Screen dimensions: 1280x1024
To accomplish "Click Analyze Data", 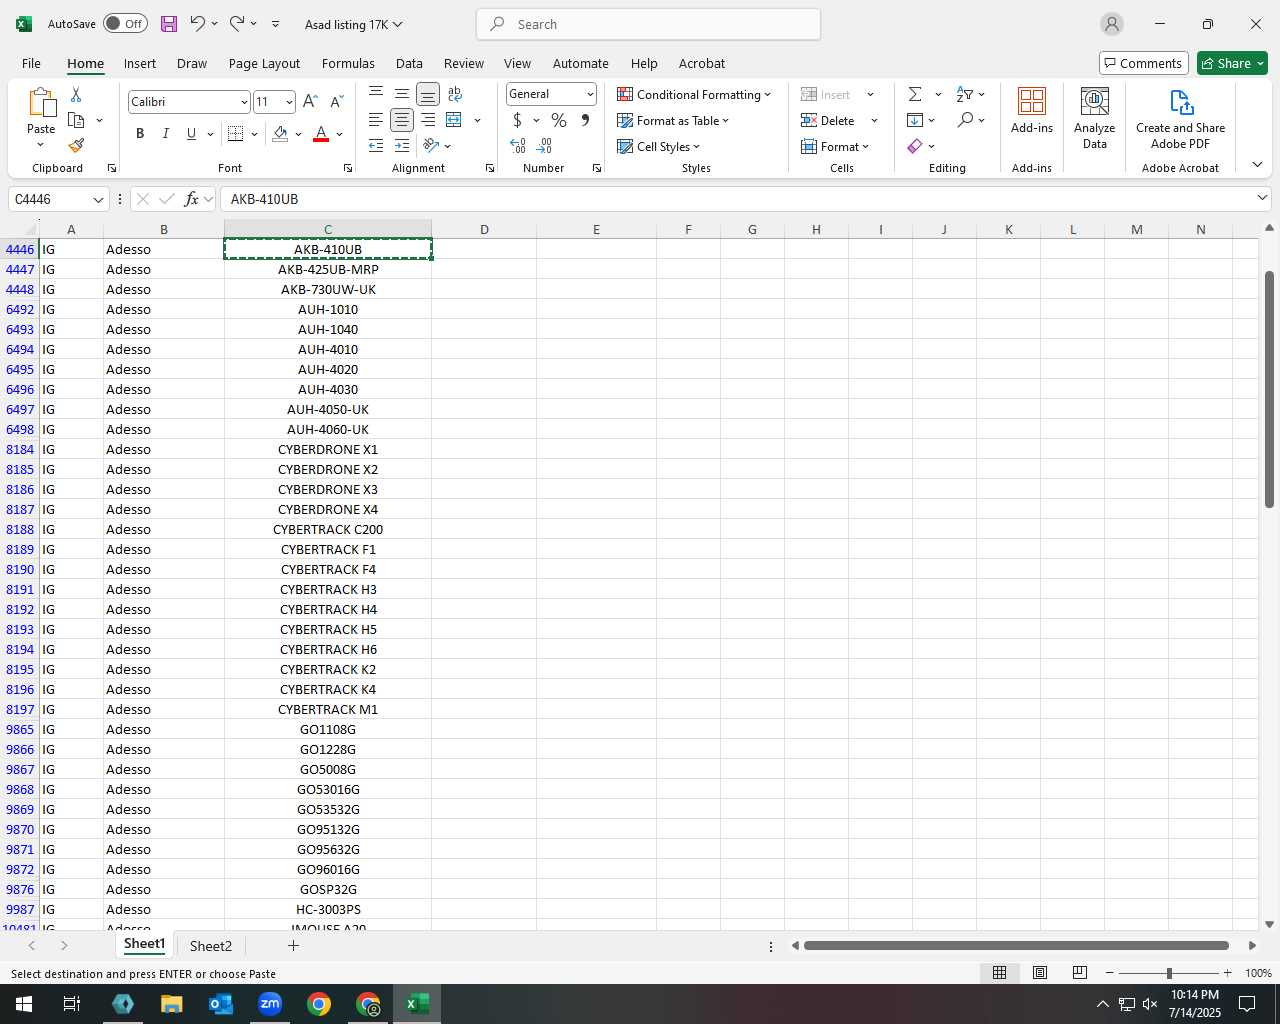I will [x=1095, y=118].
